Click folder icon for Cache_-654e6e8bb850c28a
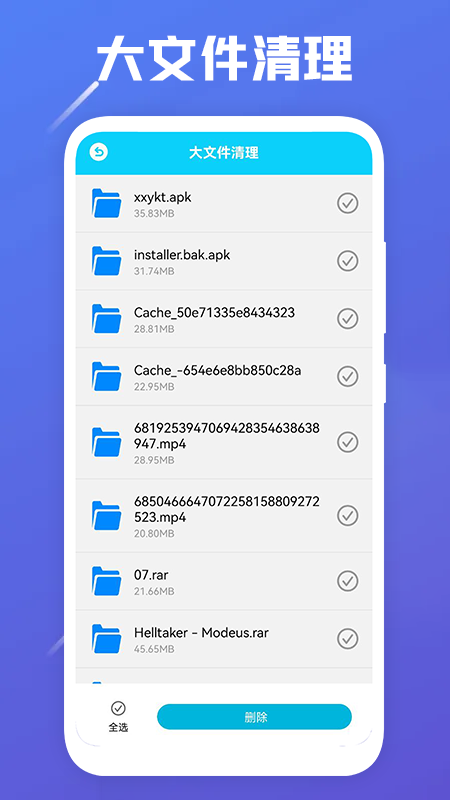Viewport: 450px width, 800px height. (x=107, y=376)
